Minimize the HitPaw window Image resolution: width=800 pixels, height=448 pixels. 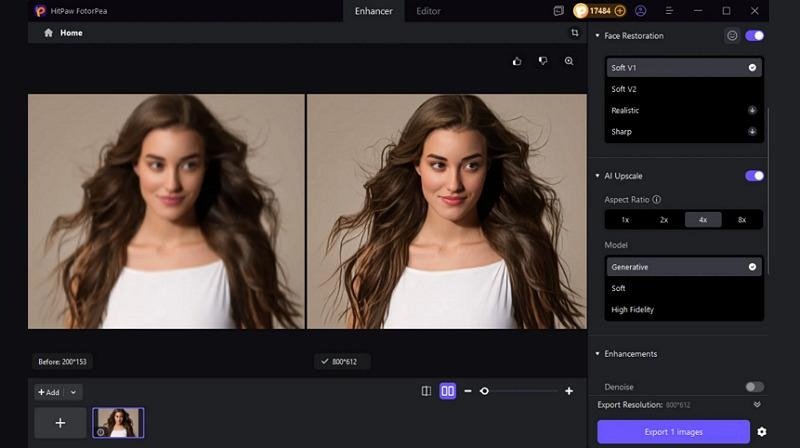click(697, 11)
